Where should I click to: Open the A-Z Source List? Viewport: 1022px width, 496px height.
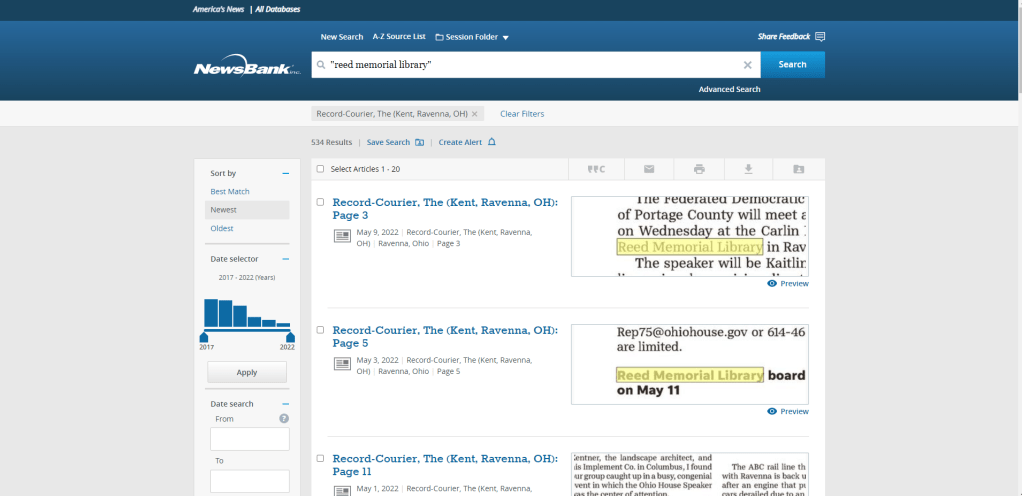pos(399,36)
